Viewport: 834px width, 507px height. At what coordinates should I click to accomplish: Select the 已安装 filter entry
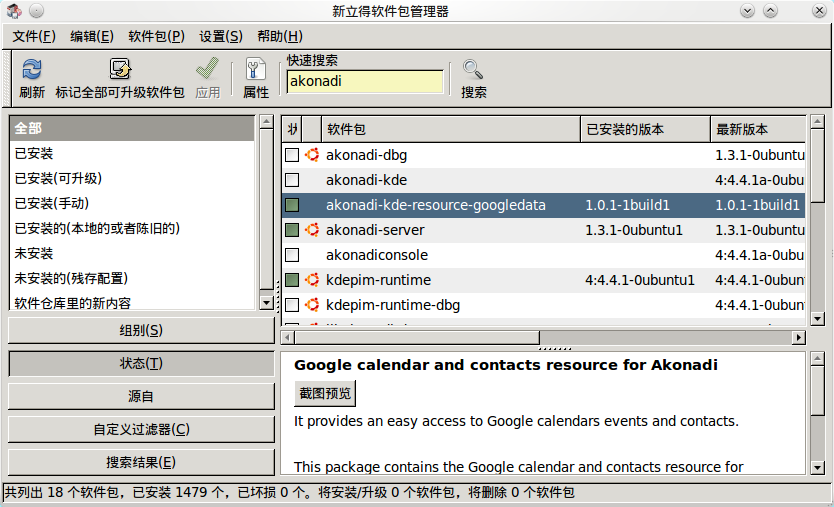(x=132, y=153)
